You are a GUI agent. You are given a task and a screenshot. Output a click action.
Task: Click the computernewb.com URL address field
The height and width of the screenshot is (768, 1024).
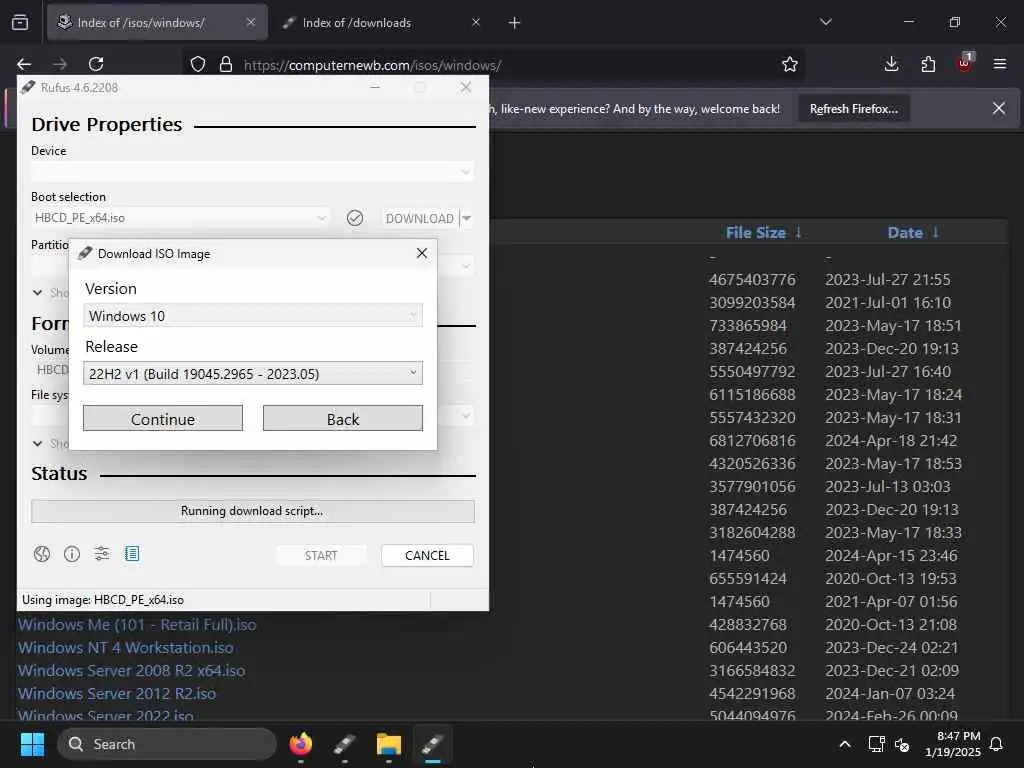(x=372, y=65)
